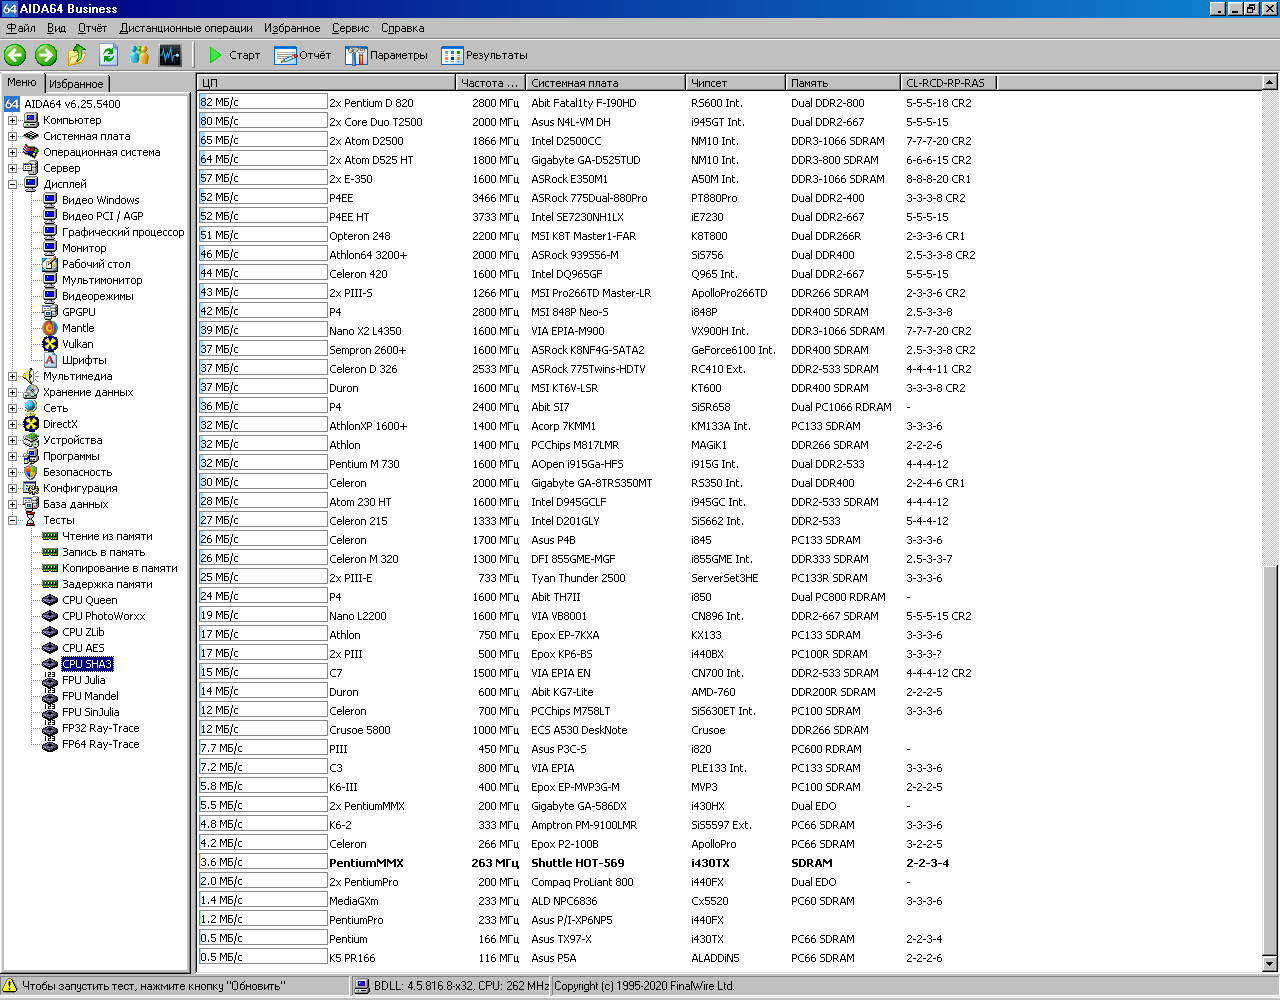1280x1000 pixels.
Task: Open the sensor graph monitor toolbar icon
Action: click(x=170, y=55)
